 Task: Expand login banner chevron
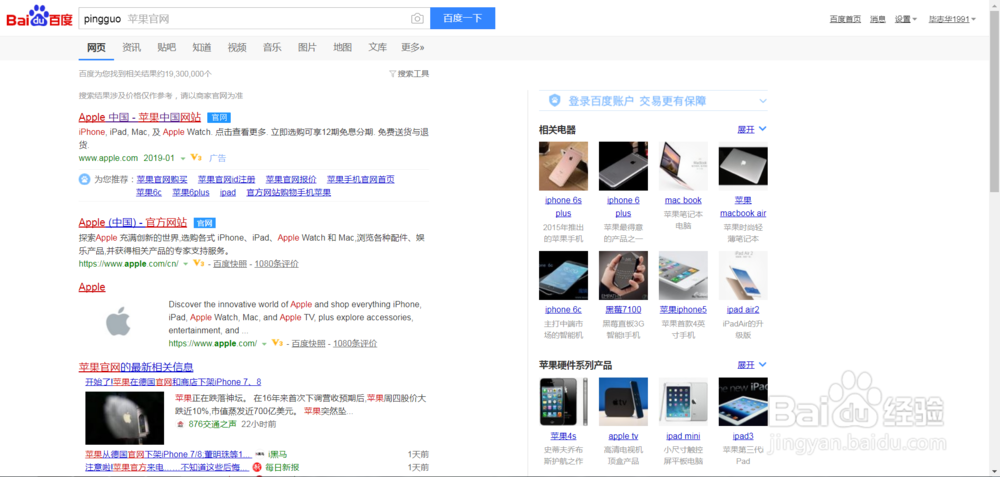click(763, 101)
